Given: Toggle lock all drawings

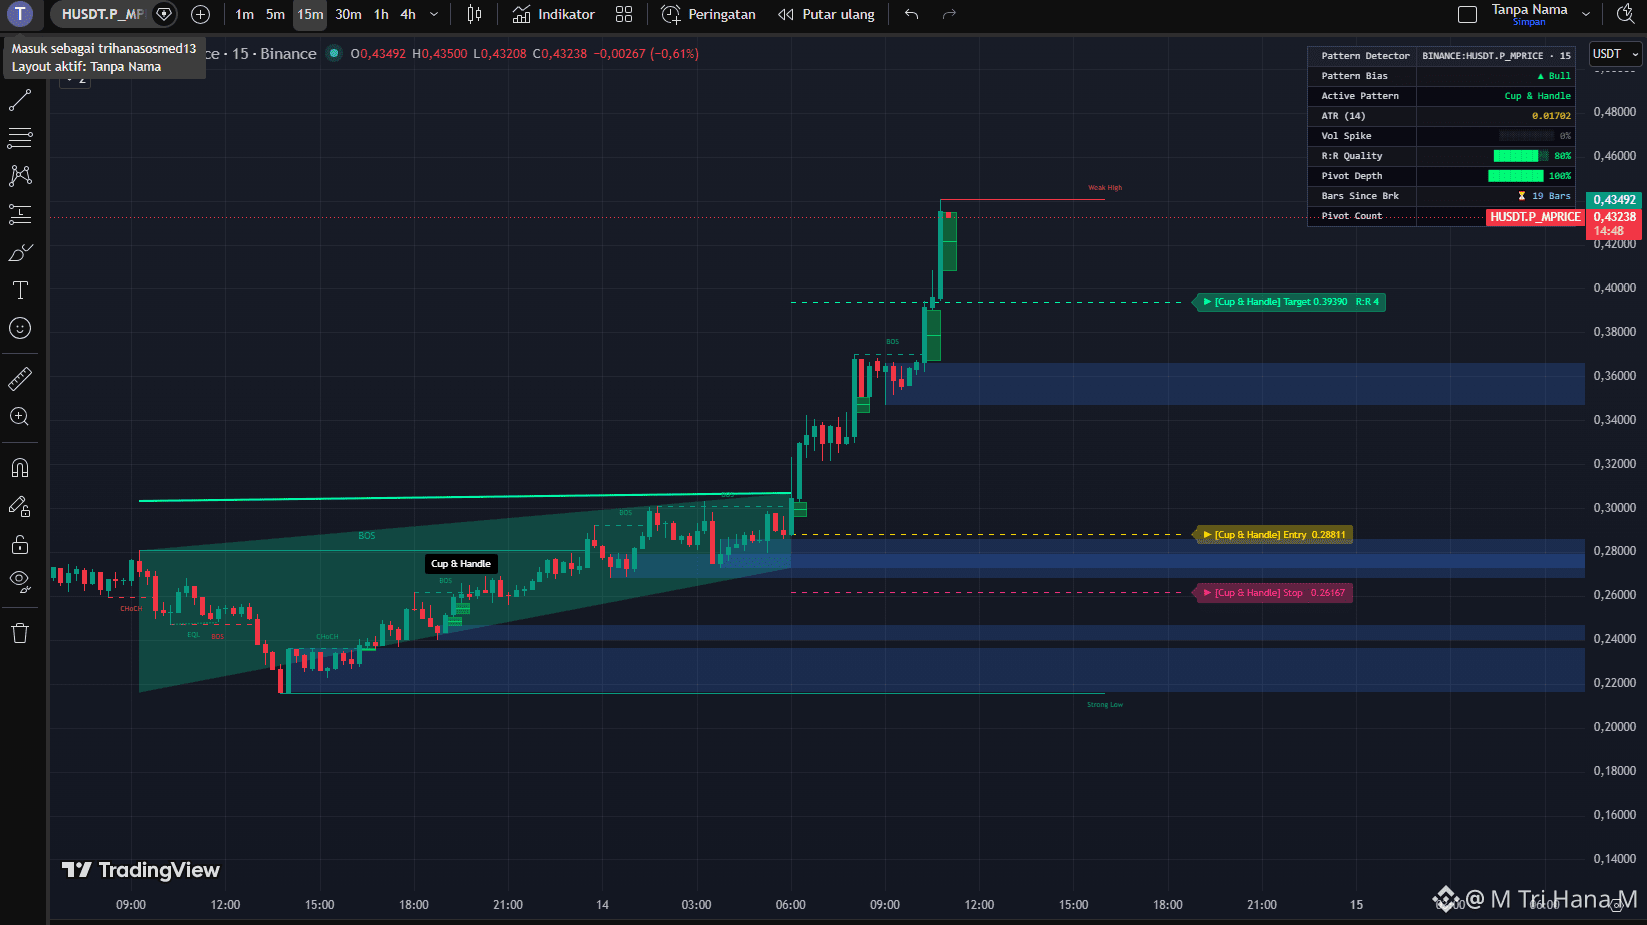Looking at the screenshot, I should tap(20, 544).
